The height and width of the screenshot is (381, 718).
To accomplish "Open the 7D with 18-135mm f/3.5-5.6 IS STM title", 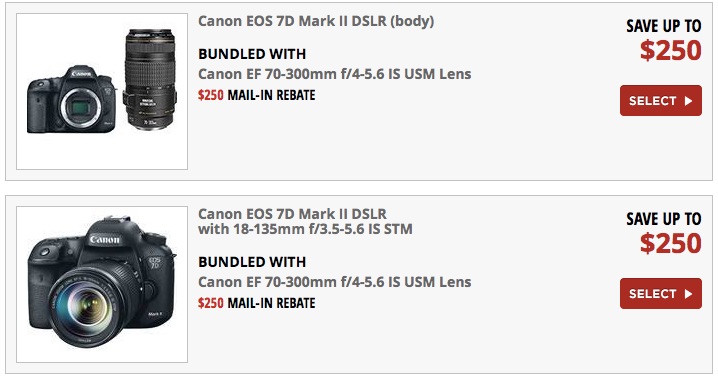I will coord(305,221).
